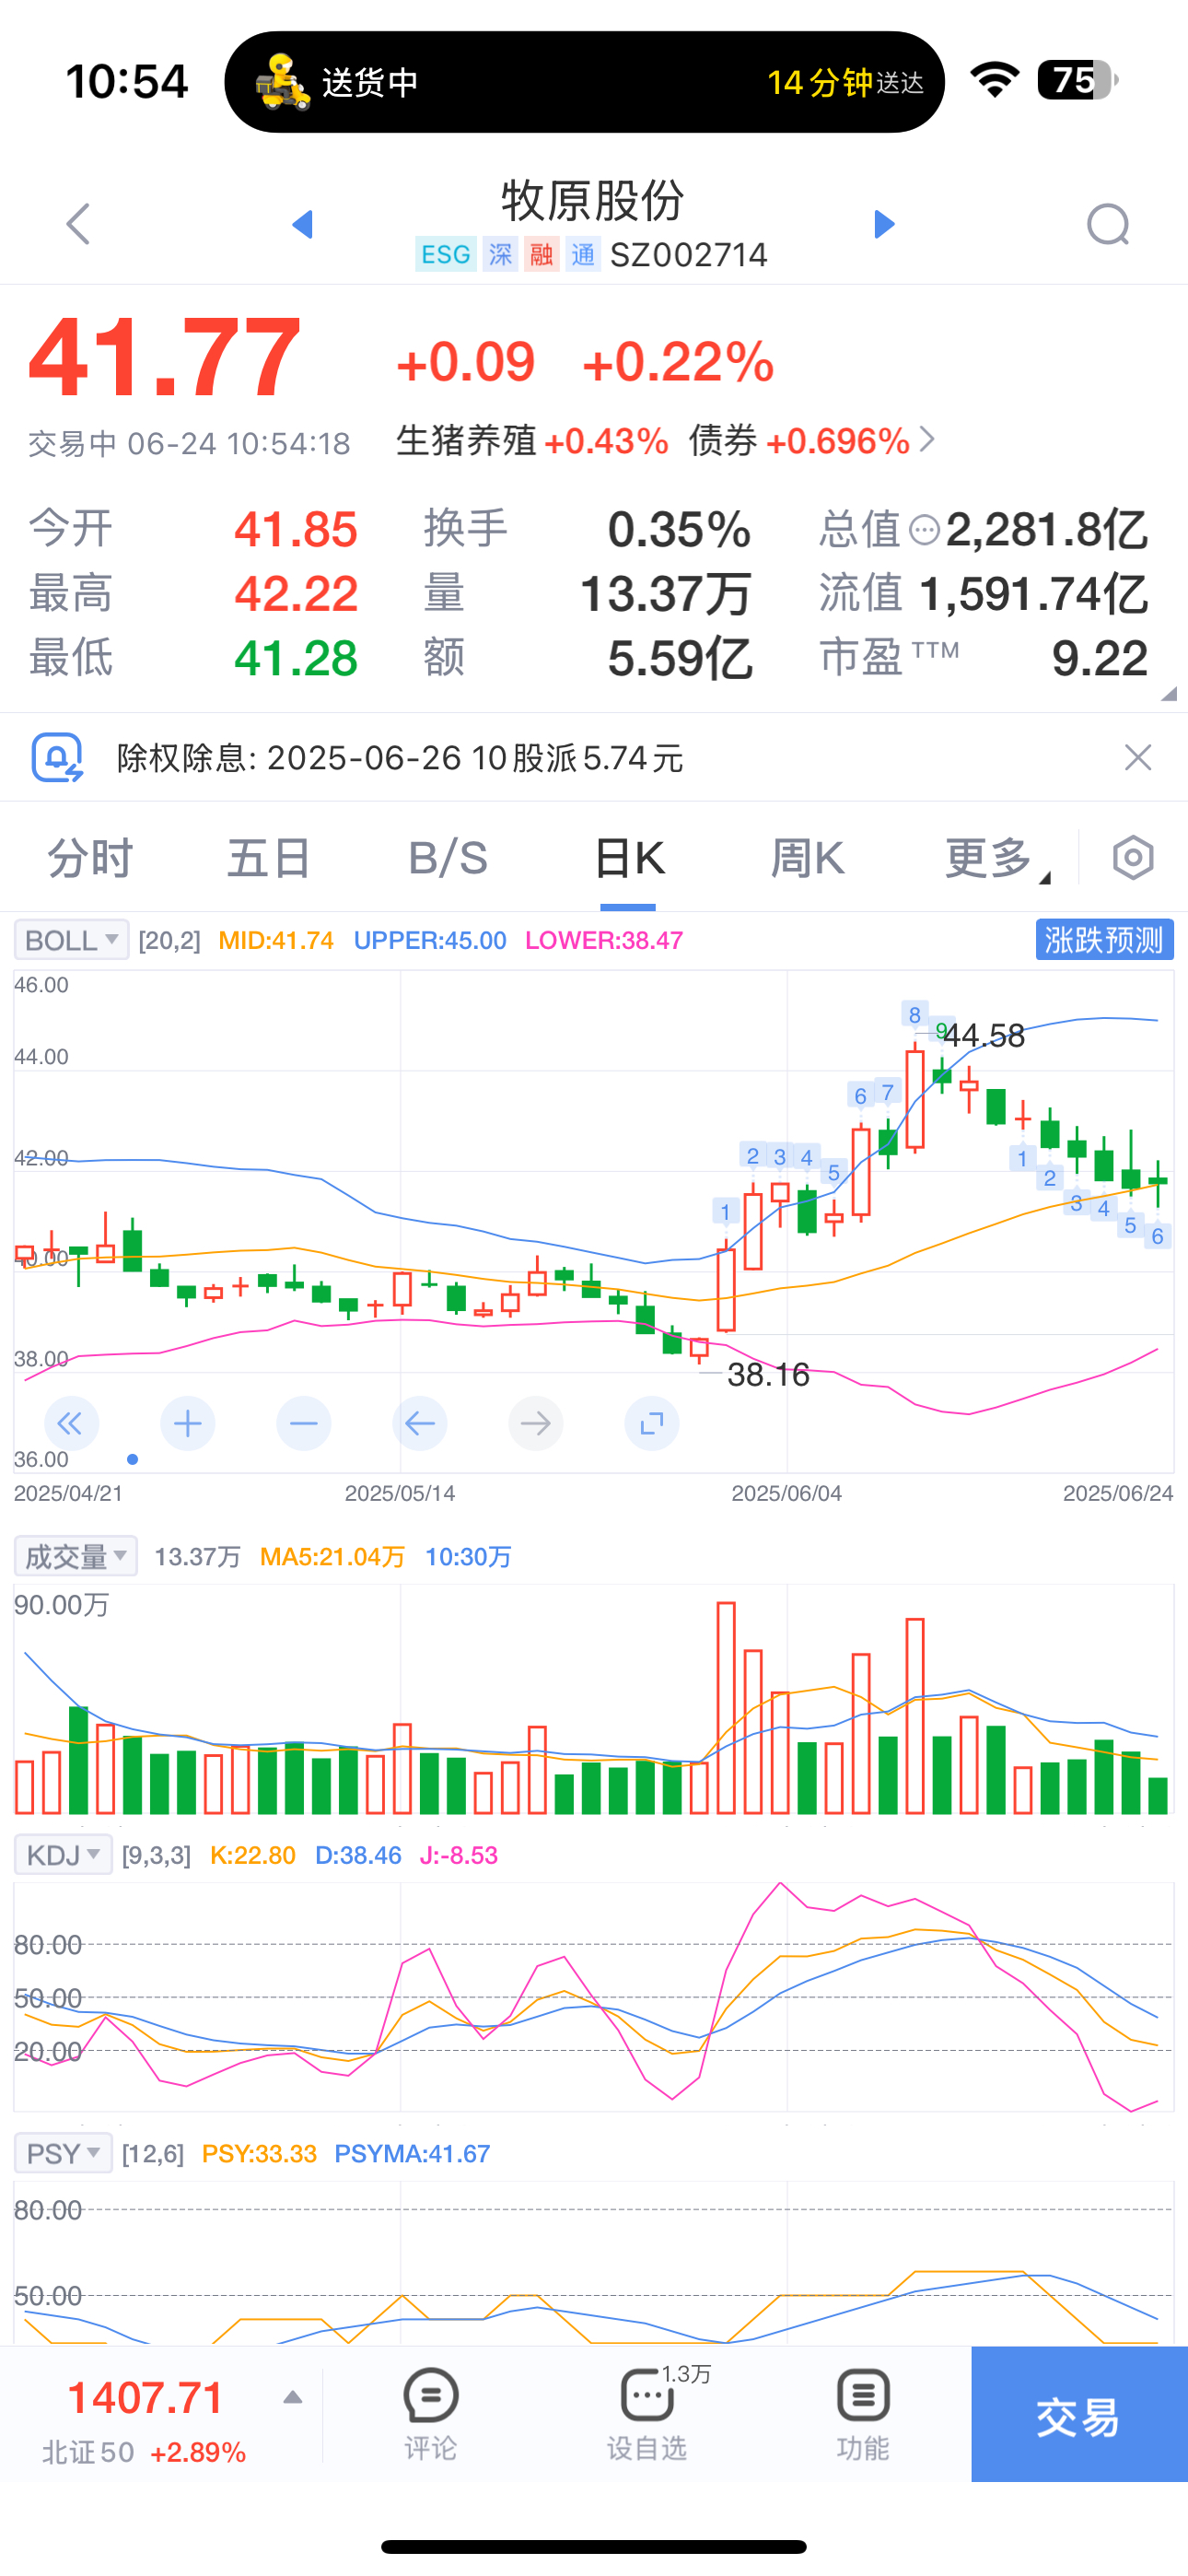Tap the ESG tag badge
Image resolution: width=1188 pixels, height=2576 pixels.
(446, 255)
